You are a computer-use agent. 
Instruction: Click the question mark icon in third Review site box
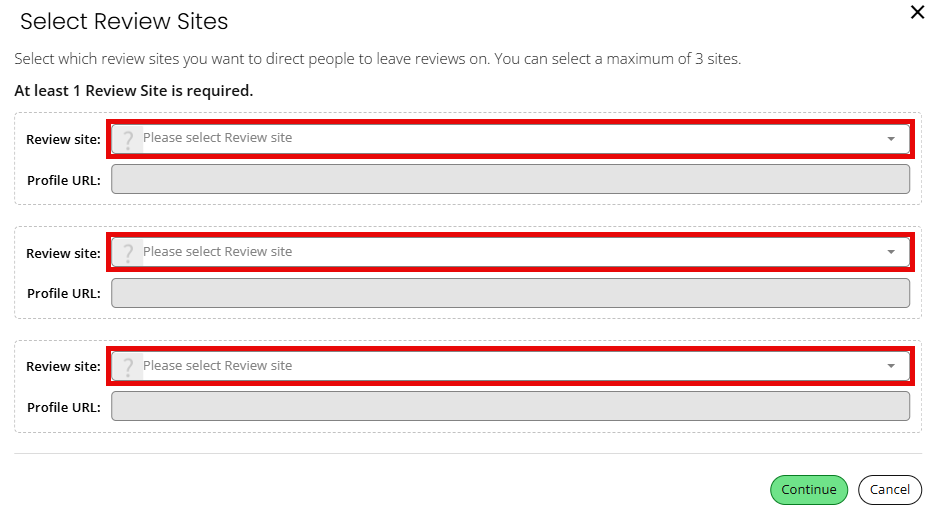click(x=127, y=366)
